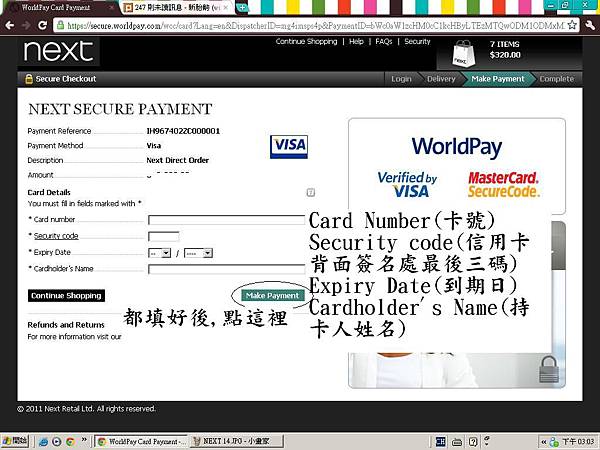
Task: Launch Windows Media Player from quick launch
Action: click(56, 442)
